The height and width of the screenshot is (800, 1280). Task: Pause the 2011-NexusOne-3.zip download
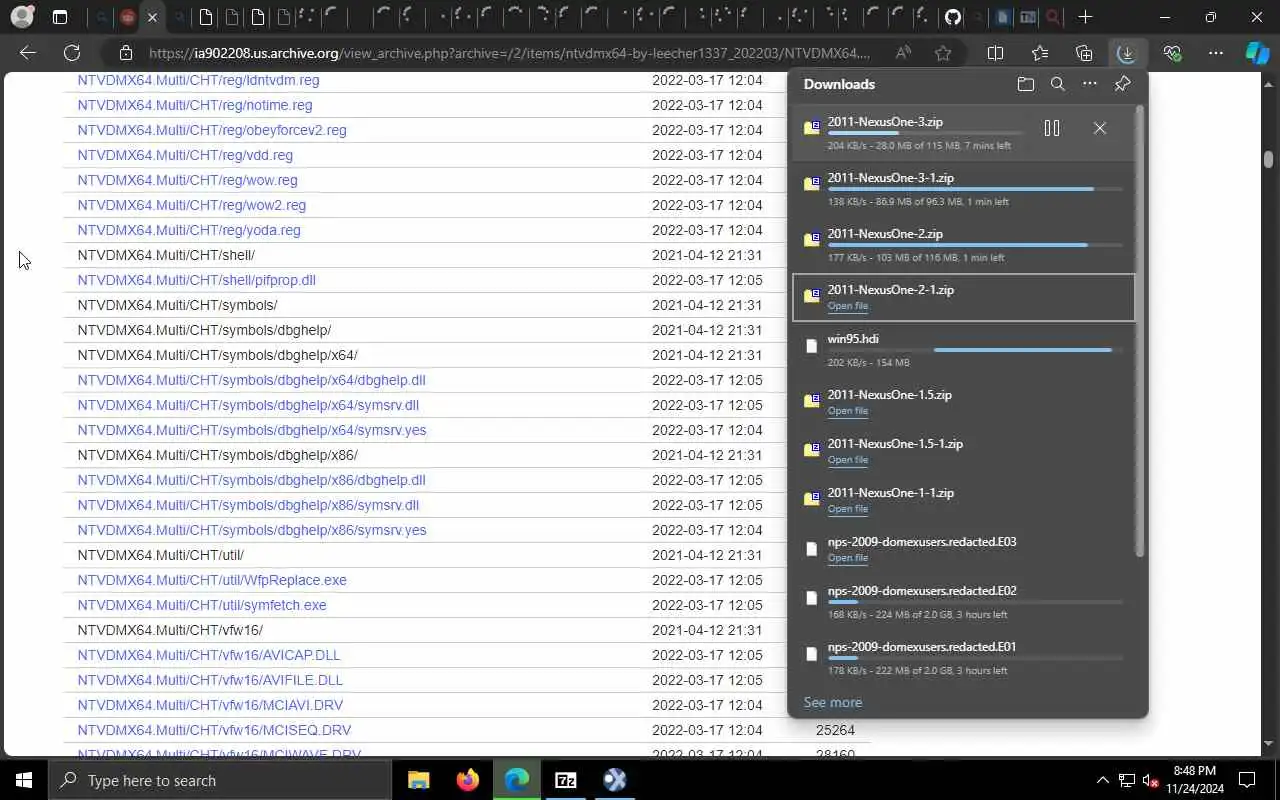[x=1051, y=128]
